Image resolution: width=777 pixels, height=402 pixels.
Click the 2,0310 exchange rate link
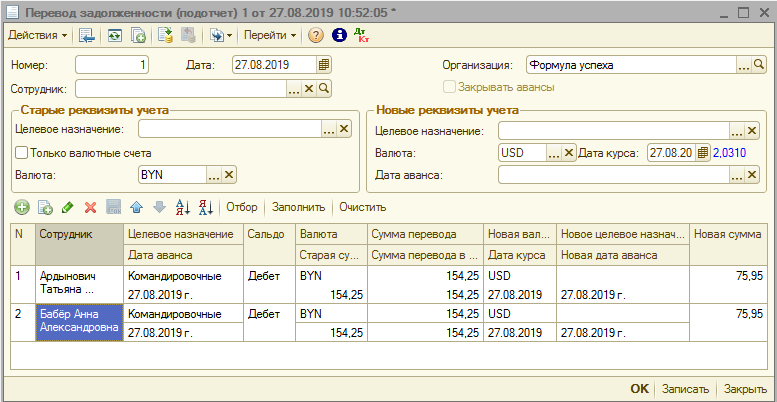731,152
